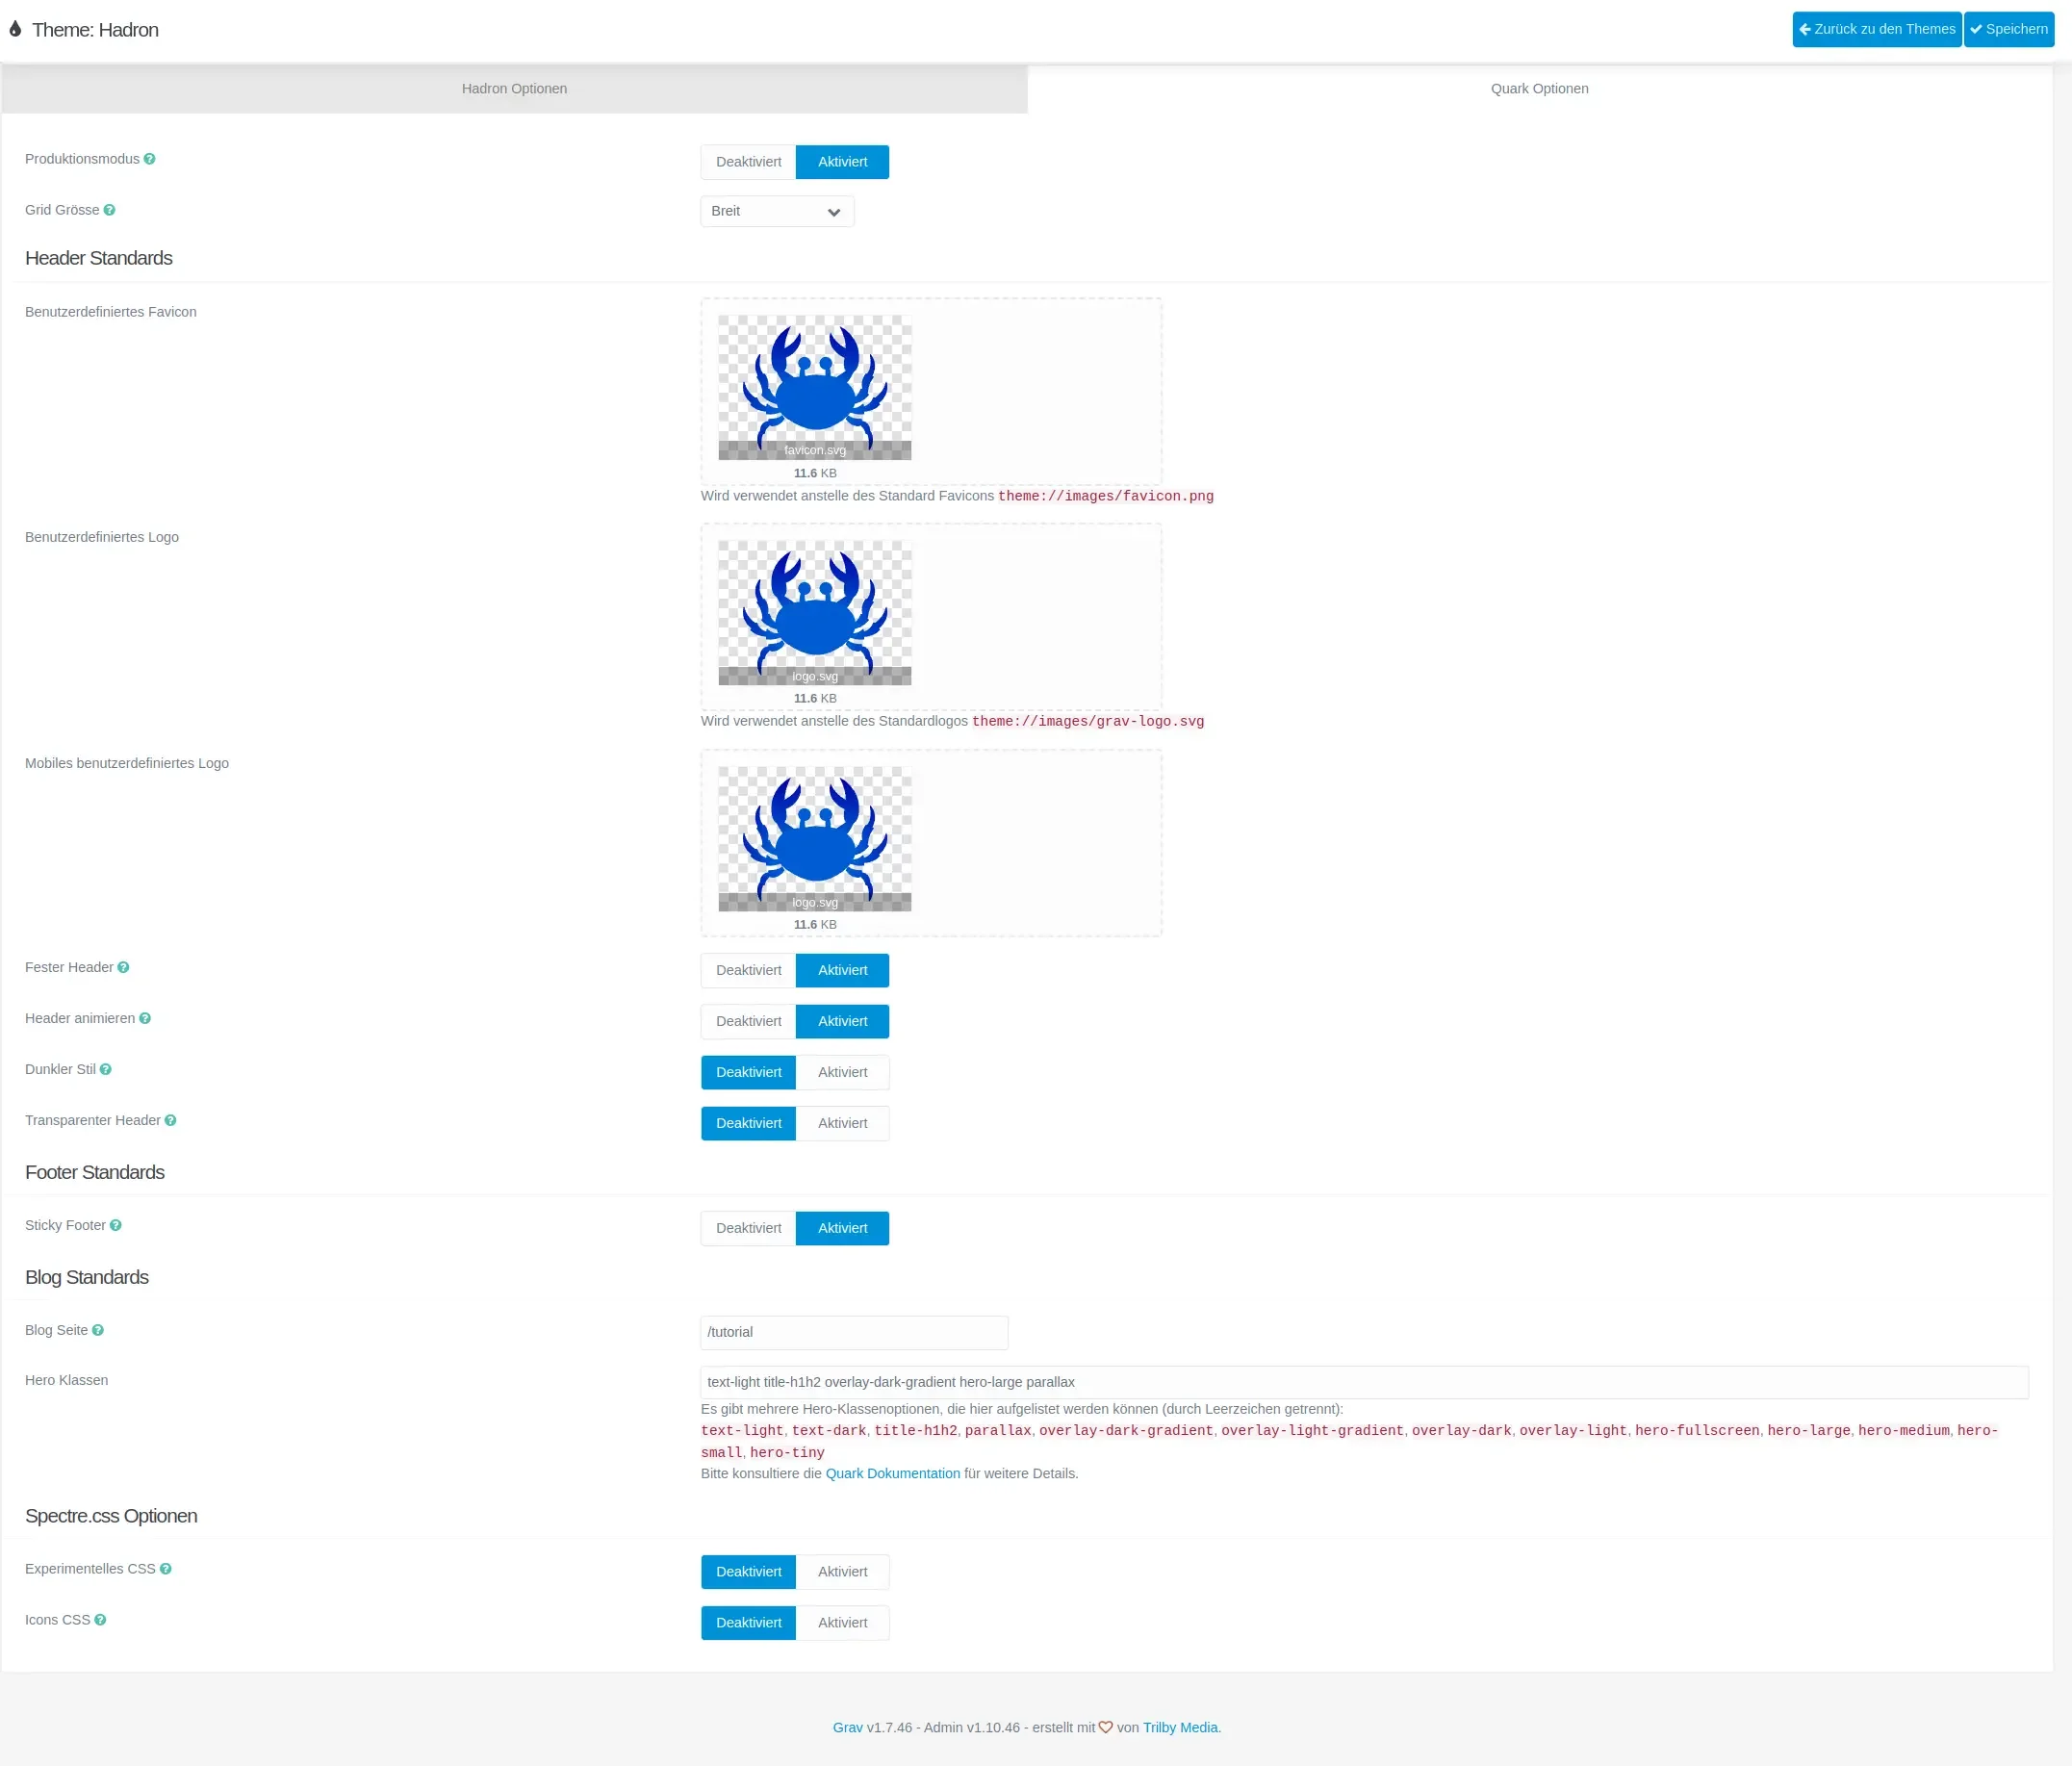Click the Grav flame logo in the header
The width and height of the screenshot is (2072, 1766).
[15, 29]
